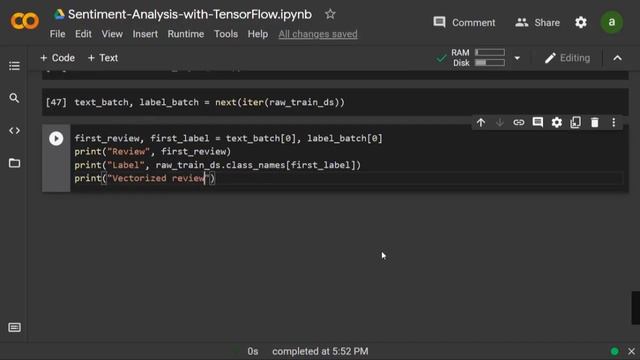Viewport: 640px width, 360px height.
Task: Click the Vectorized review code line
Action: coord(144,178)
